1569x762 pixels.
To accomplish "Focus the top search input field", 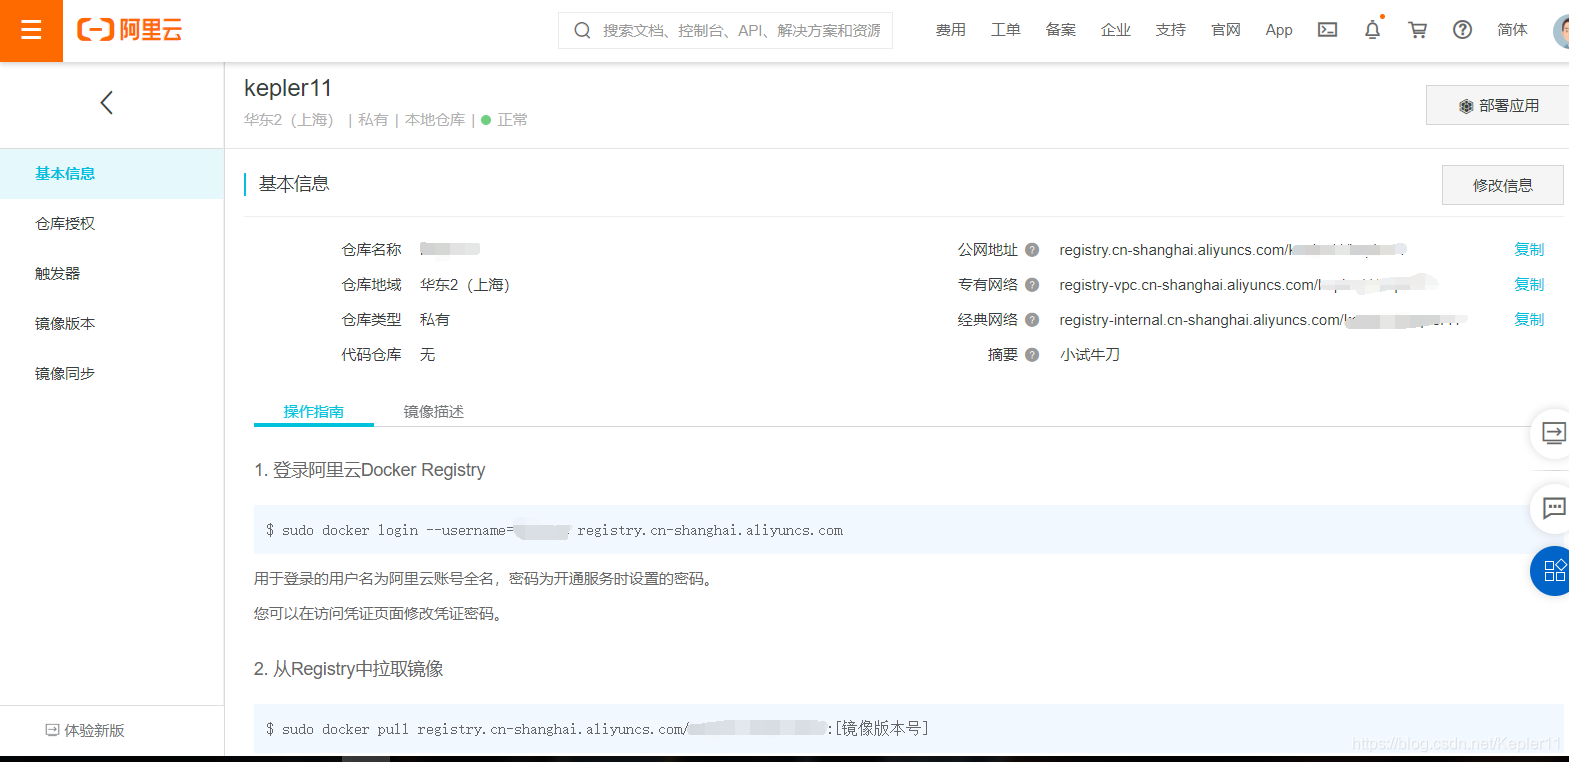I will pyautogui.click(x=741, y=31).
